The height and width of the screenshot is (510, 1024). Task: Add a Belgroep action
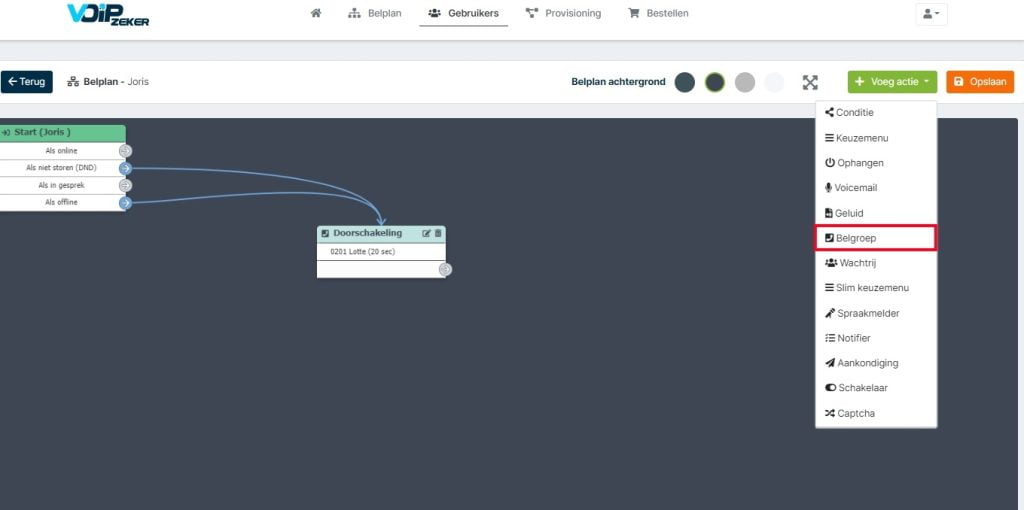[876, 238]
